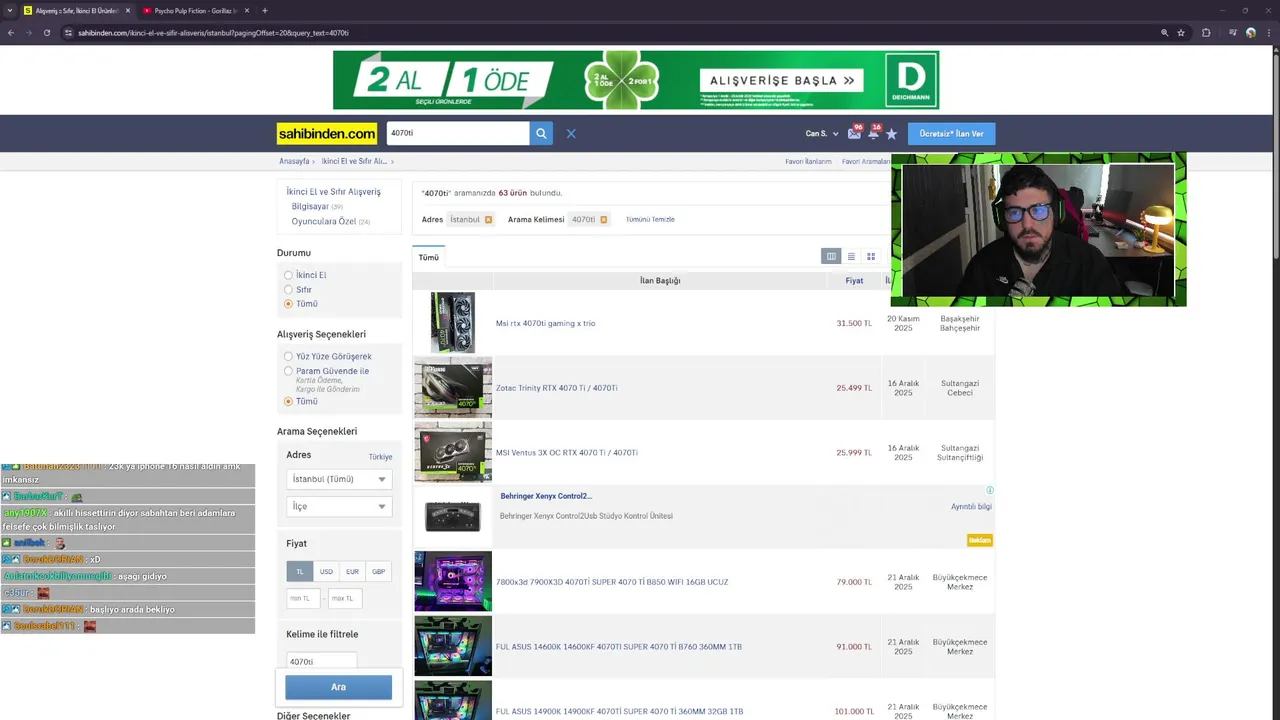Click the Deichmann banner ad
The height and width of the screenshot is (720, 1280).
tap(636, 80)
